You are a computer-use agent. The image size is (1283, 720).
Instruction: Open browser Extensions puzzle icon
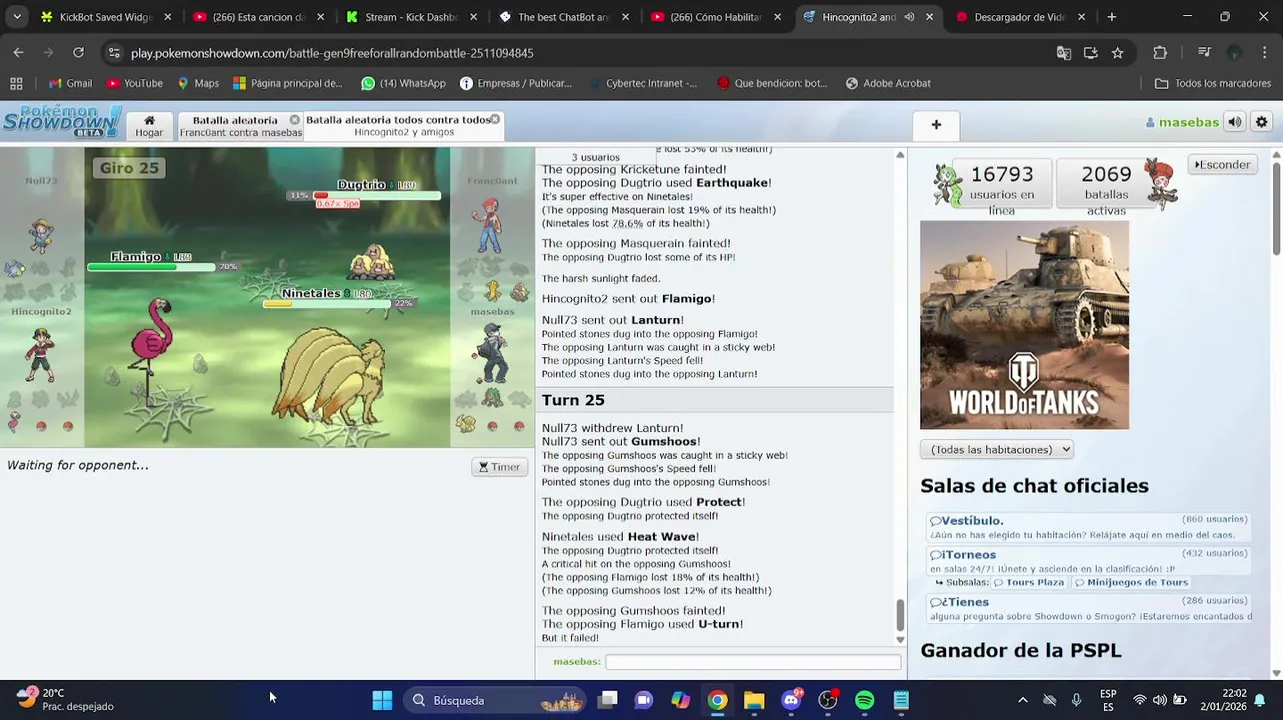(1160, 52)
